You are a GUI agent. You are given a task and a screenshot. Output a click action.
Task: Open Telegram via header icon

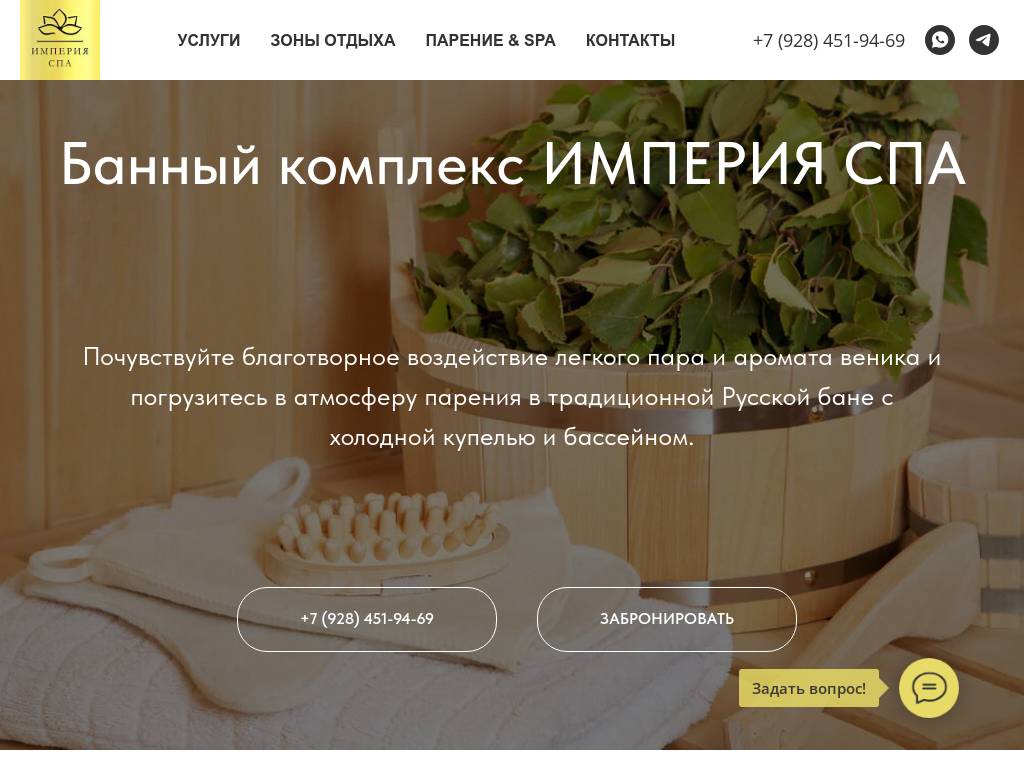pyautogui.click(x=983, y=40)
